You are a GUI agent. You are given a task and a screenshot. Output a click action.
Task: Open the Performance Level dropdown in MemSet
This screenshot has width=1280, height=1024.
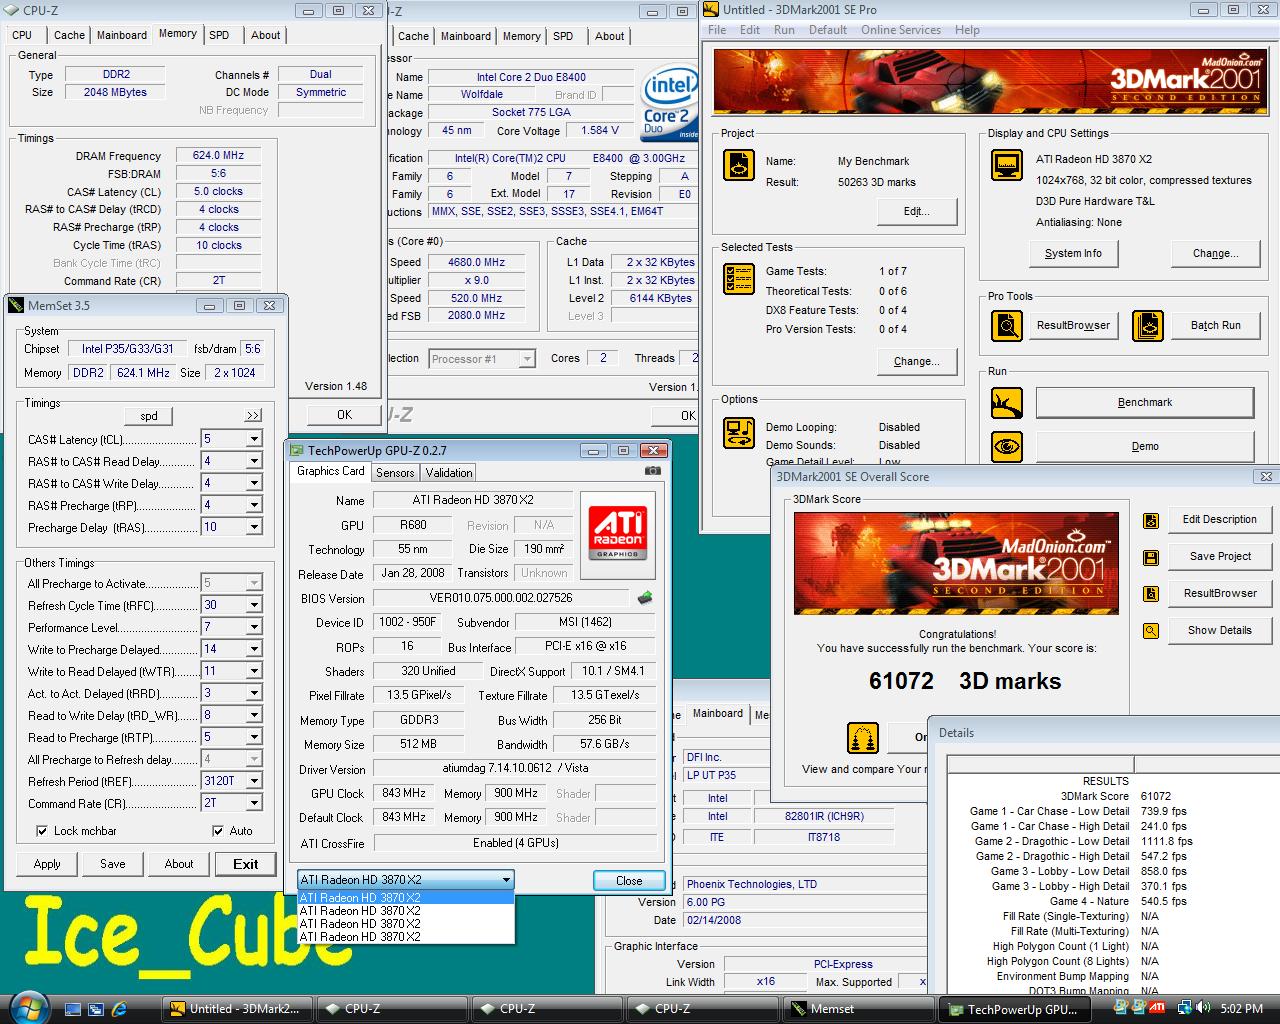tap(254, 627)
